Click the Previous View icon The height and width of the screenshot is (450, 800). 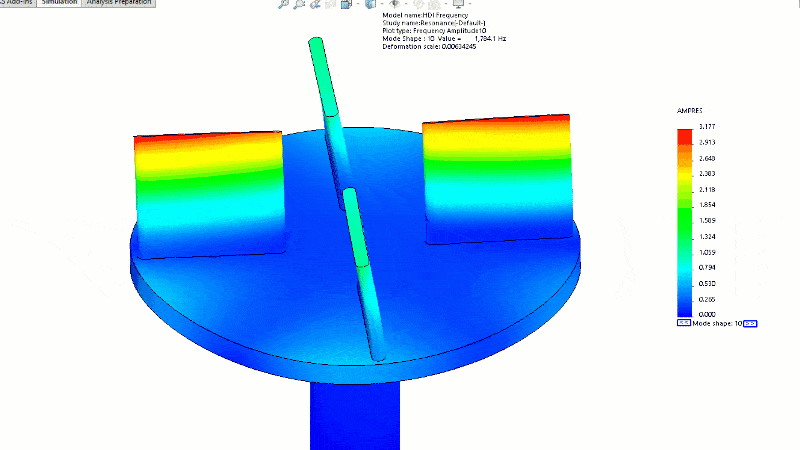(315, 4)
